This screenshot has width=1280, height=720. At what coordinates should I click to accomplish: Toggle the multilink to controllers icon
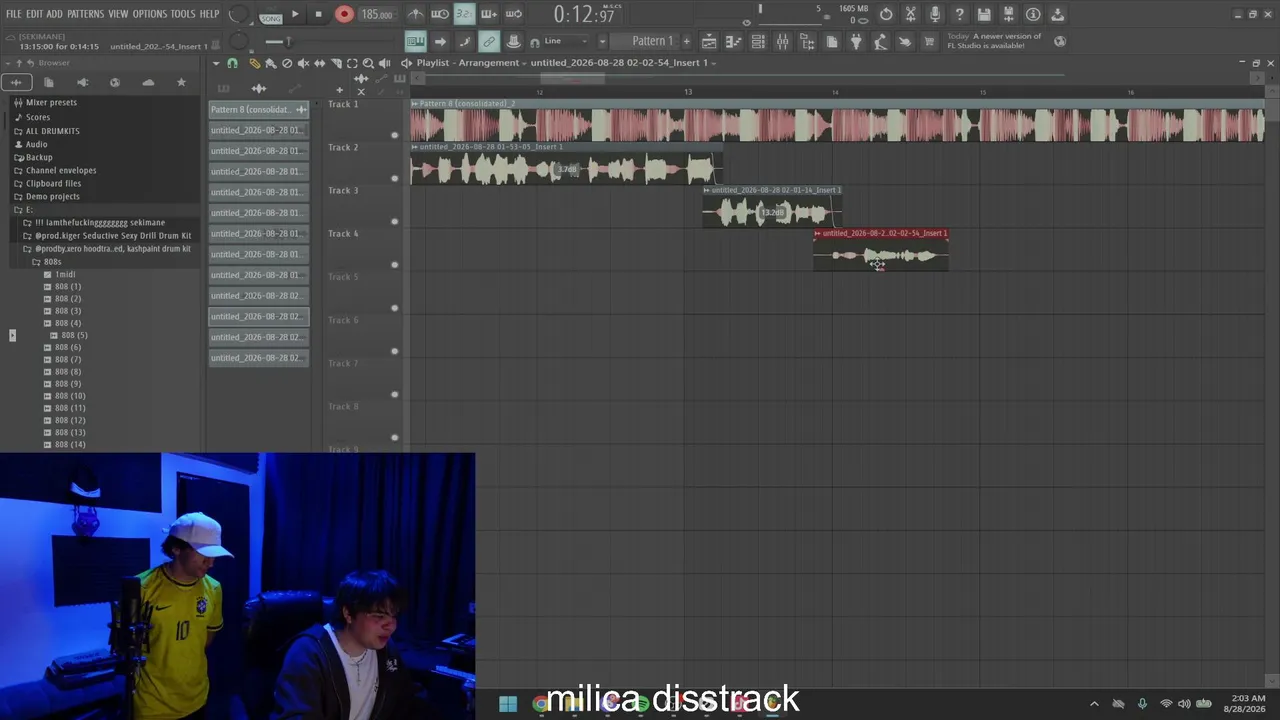488,41
